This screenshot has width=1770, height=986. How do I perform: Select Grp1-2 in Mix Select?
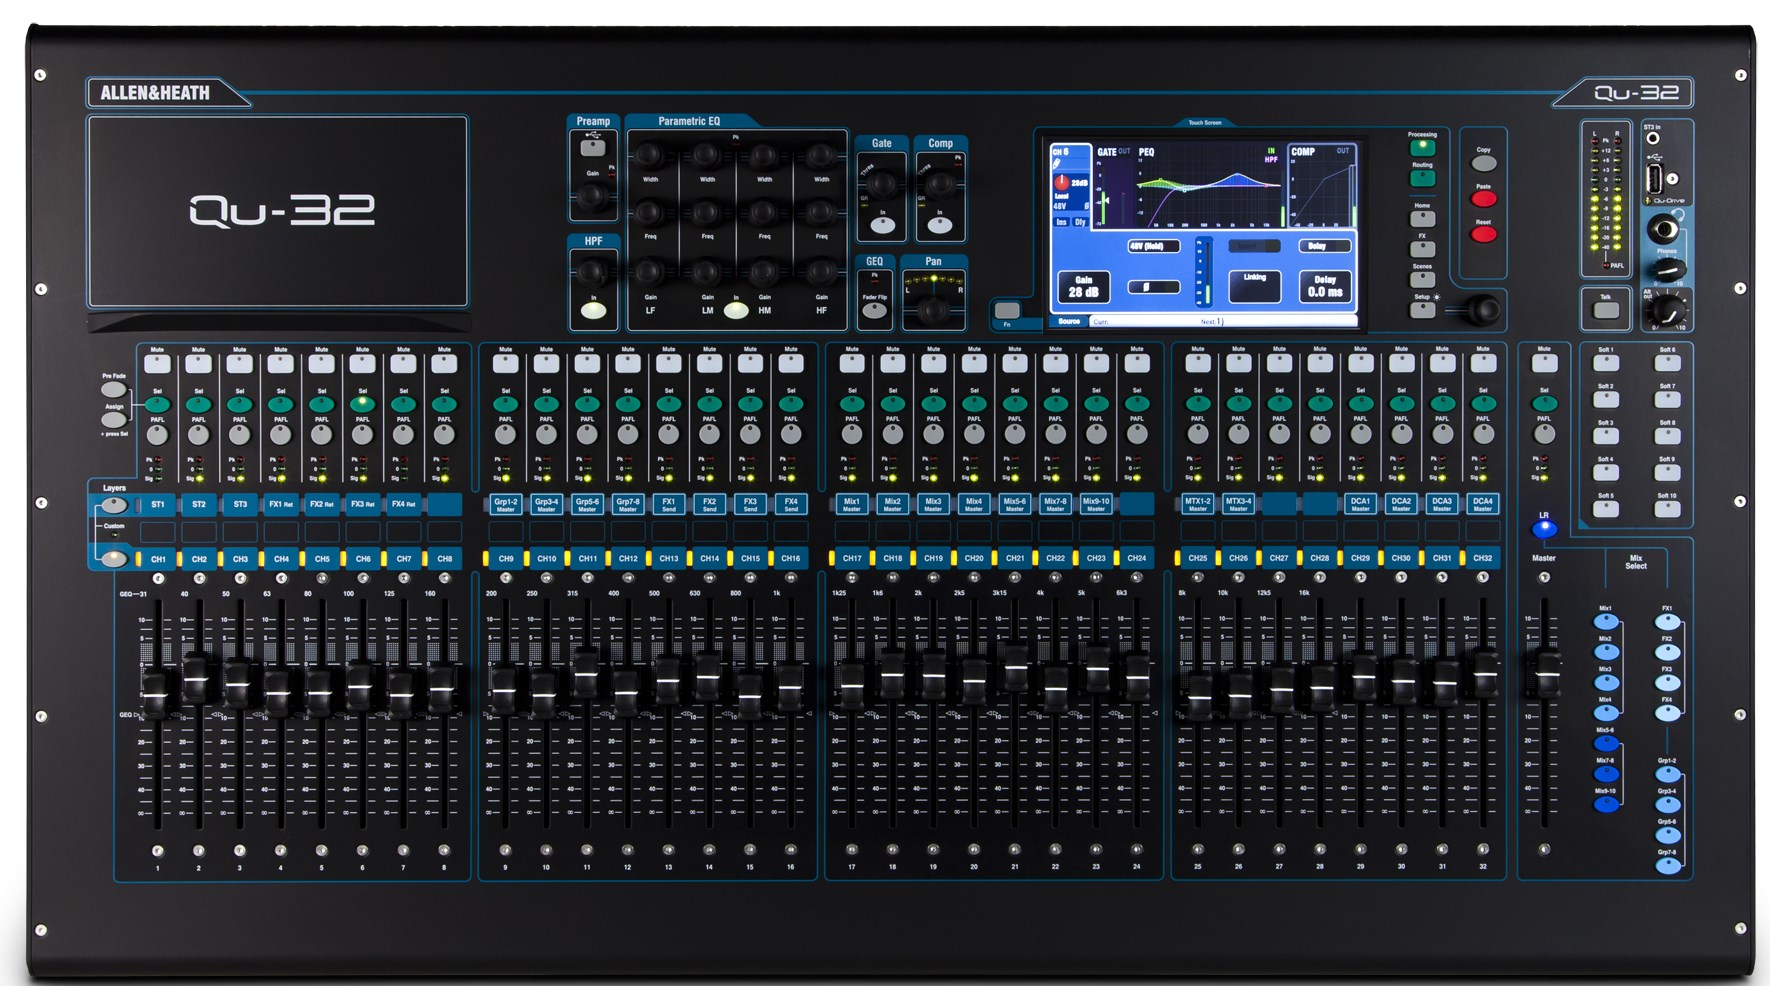[1667, 774]
